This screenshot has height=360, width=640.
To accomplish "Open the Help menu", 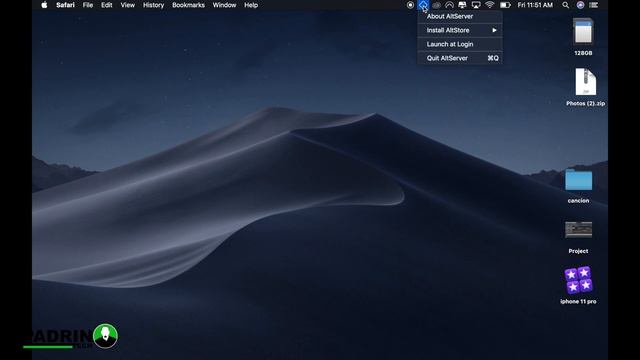I will [x=251, y=5].
